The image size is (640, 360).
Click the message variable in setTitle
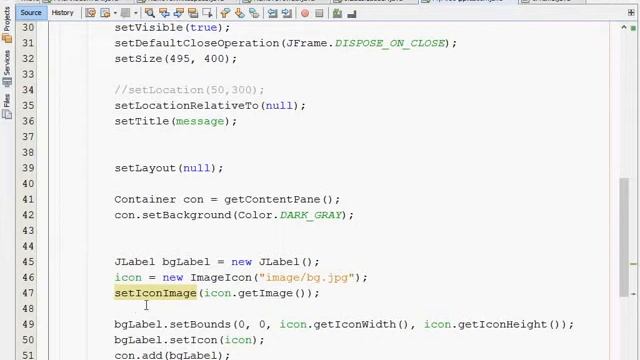point(200,121)
